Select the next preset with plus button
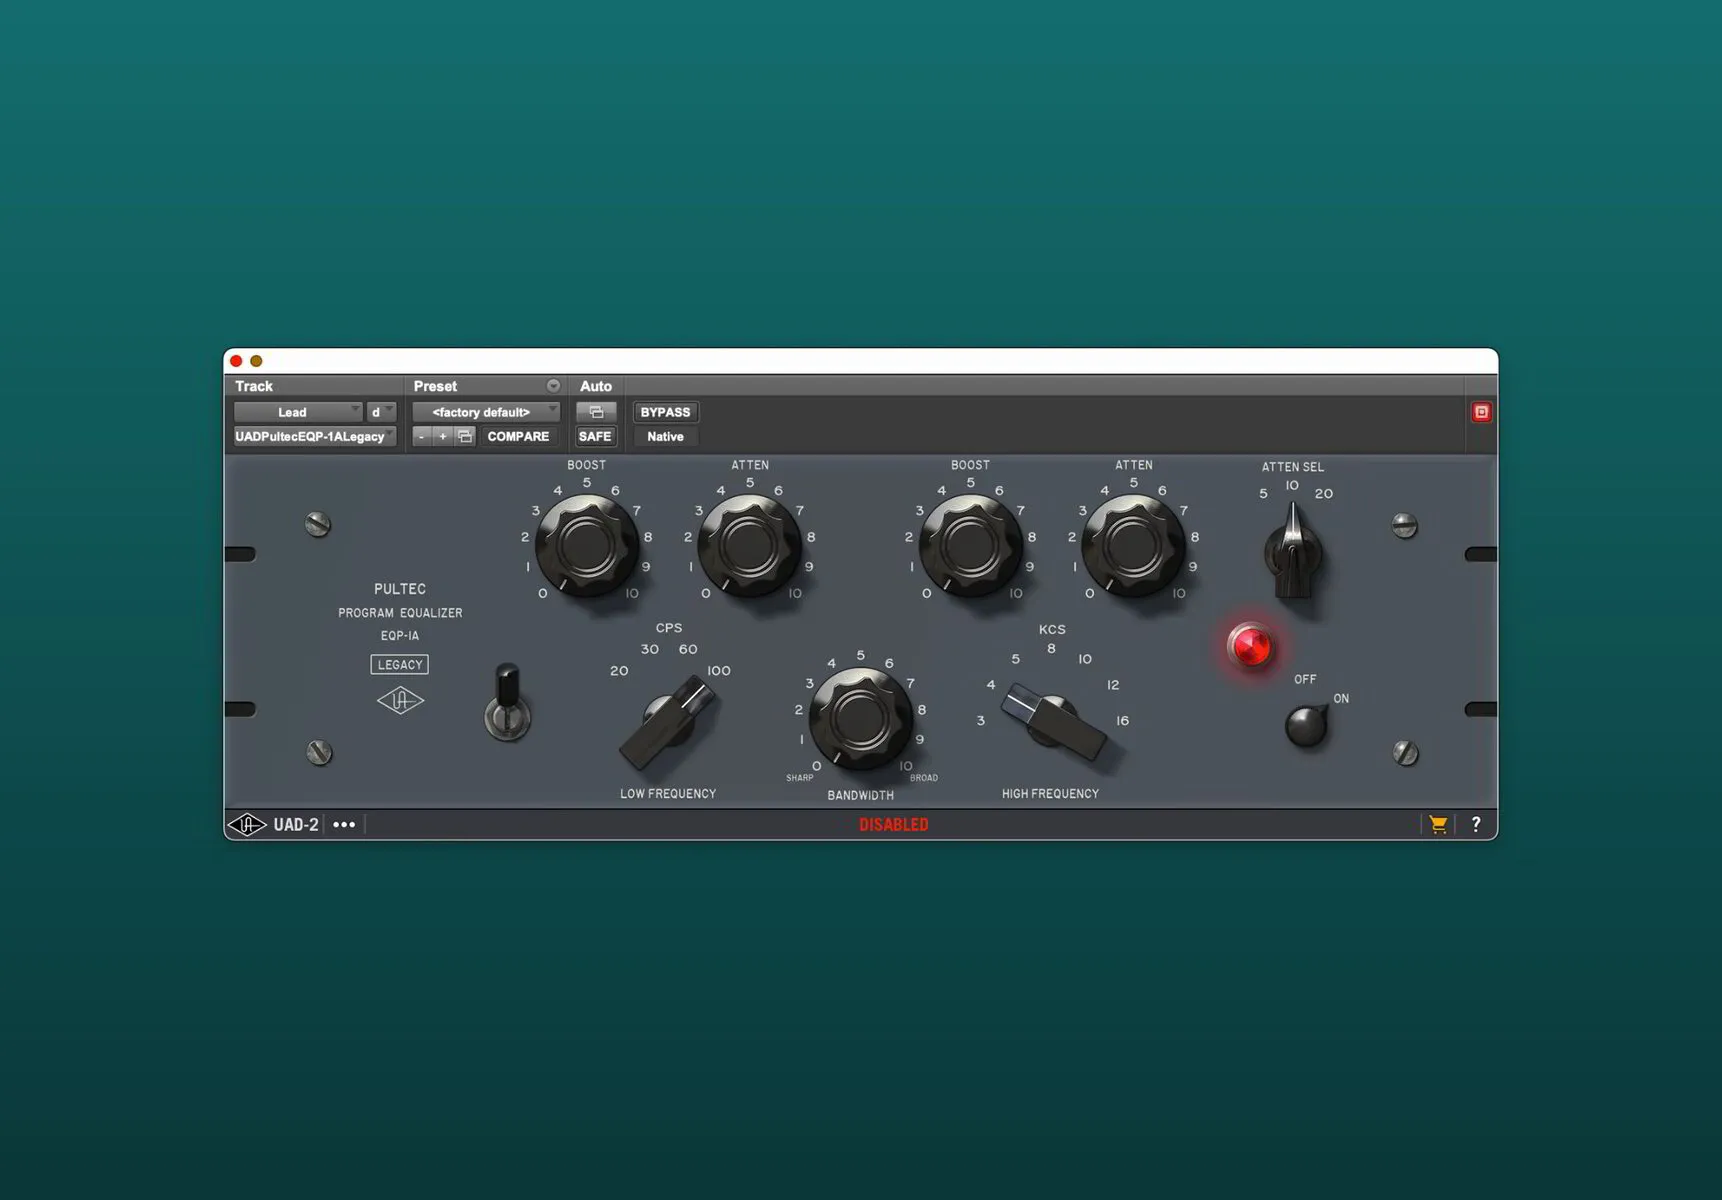1722x1200 pixels. coord(443,436)
